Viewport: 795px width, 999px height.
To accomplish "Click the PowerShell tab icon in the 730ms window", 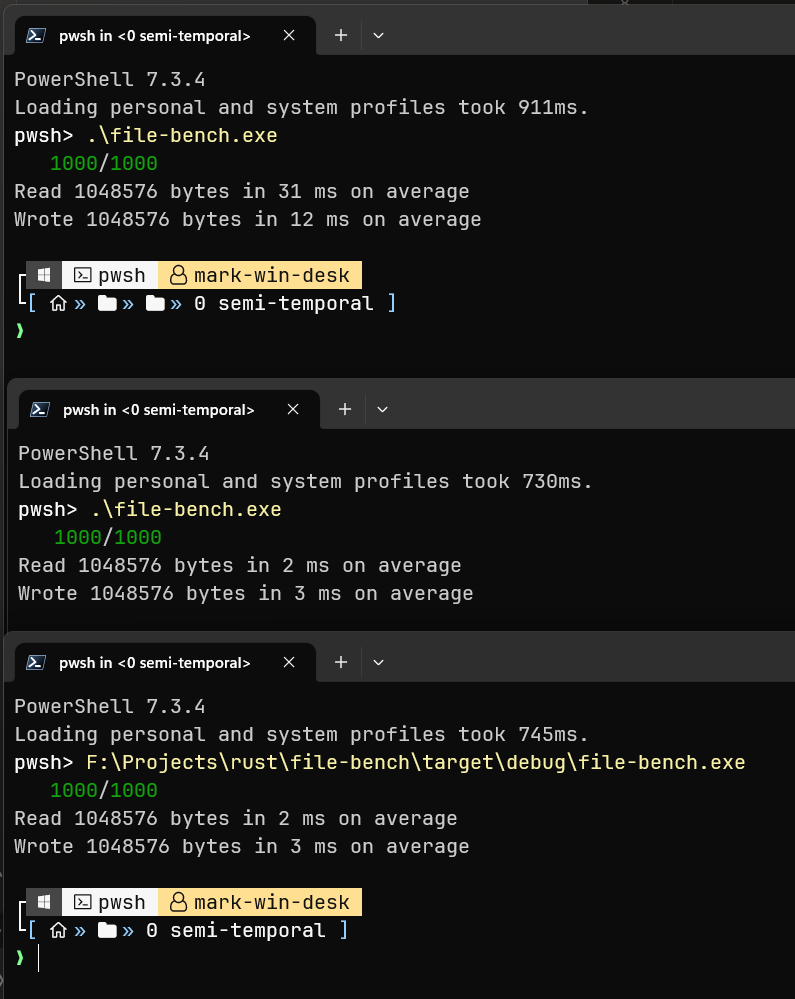I will click(39, 410).
